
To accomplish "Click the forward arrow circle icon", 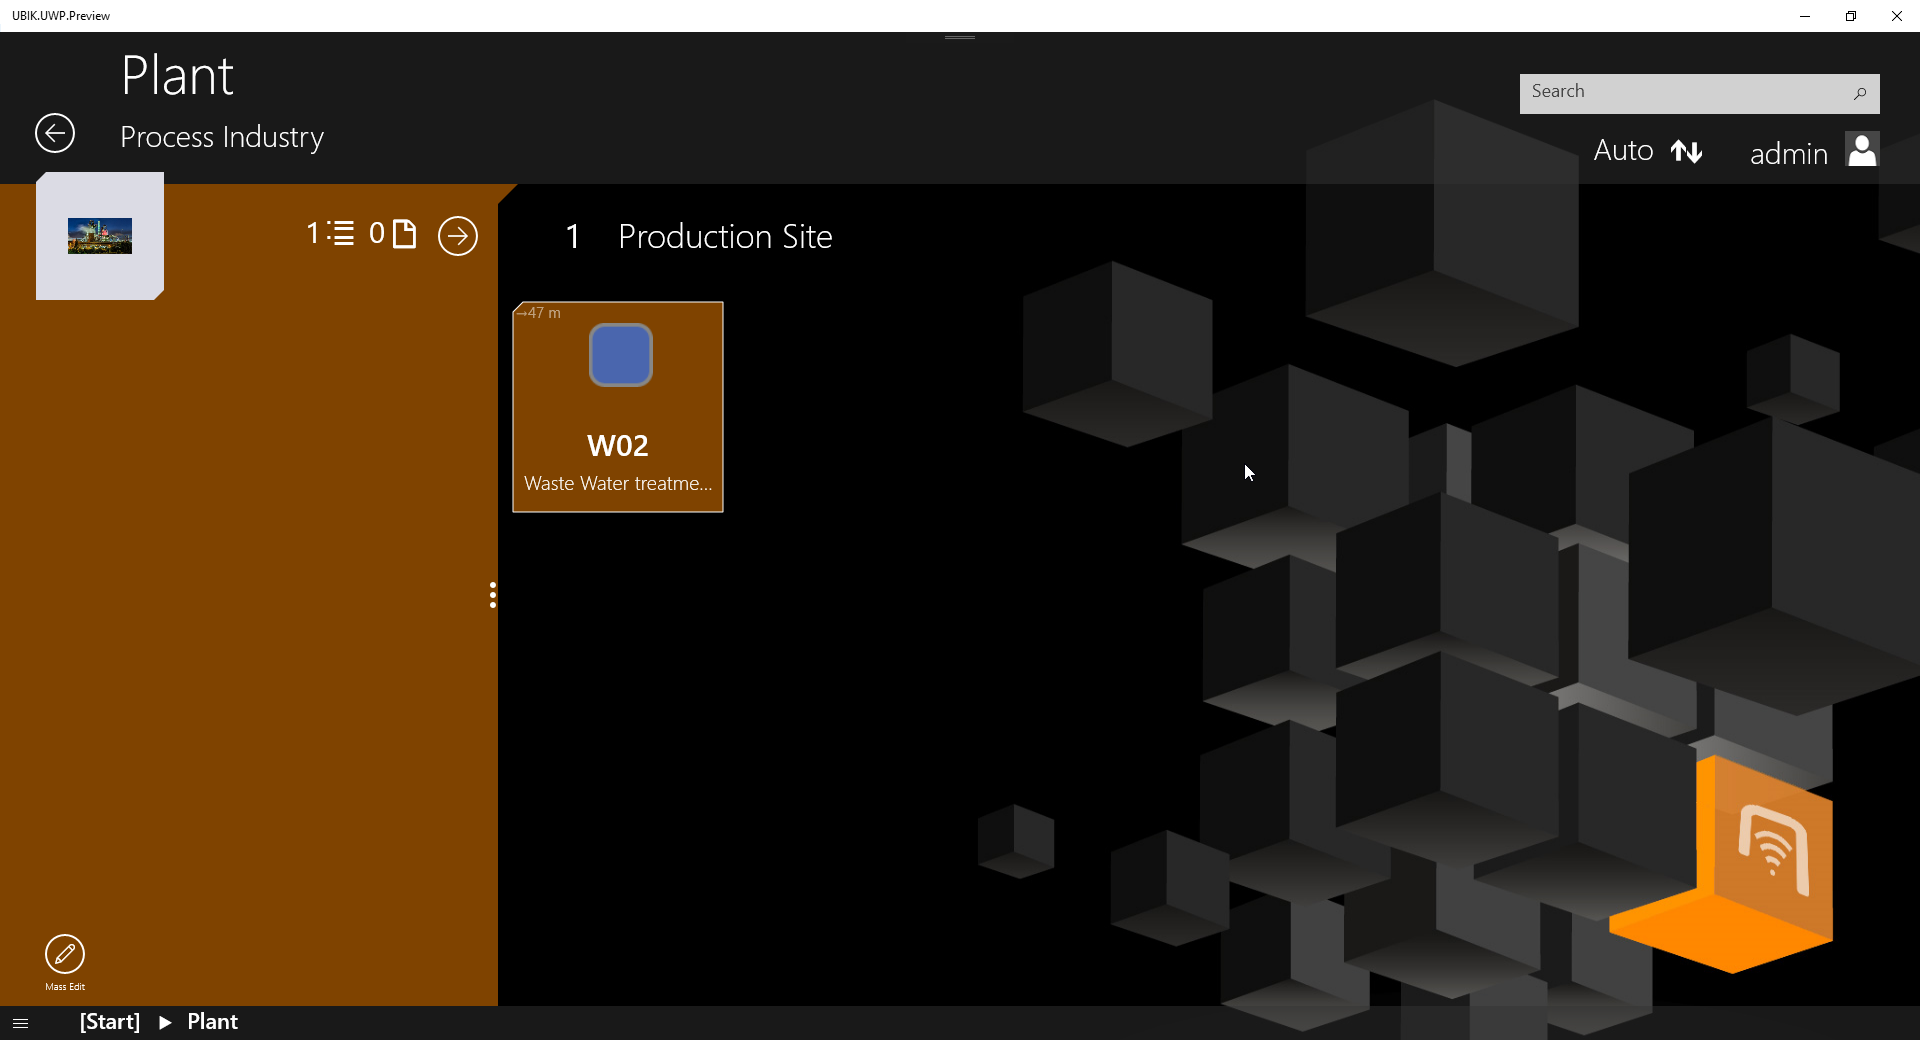I will tap(458, 236).
